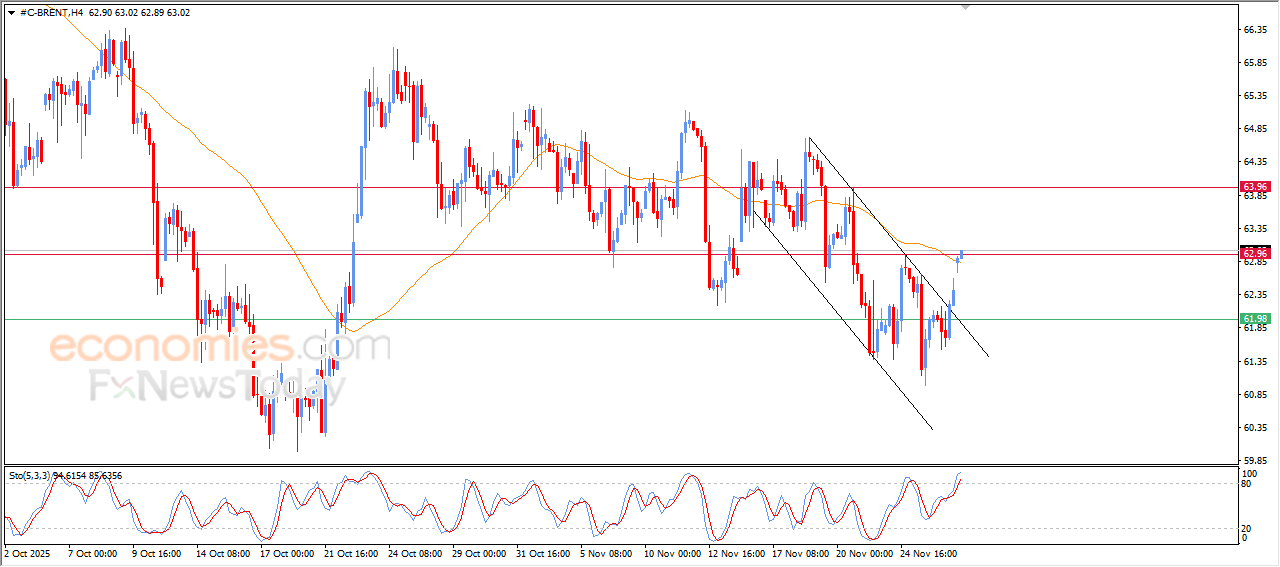Viewport: 1280px width, 567px height.
Task: Click the 63.35 price axis value
Action: point(1255,229)
